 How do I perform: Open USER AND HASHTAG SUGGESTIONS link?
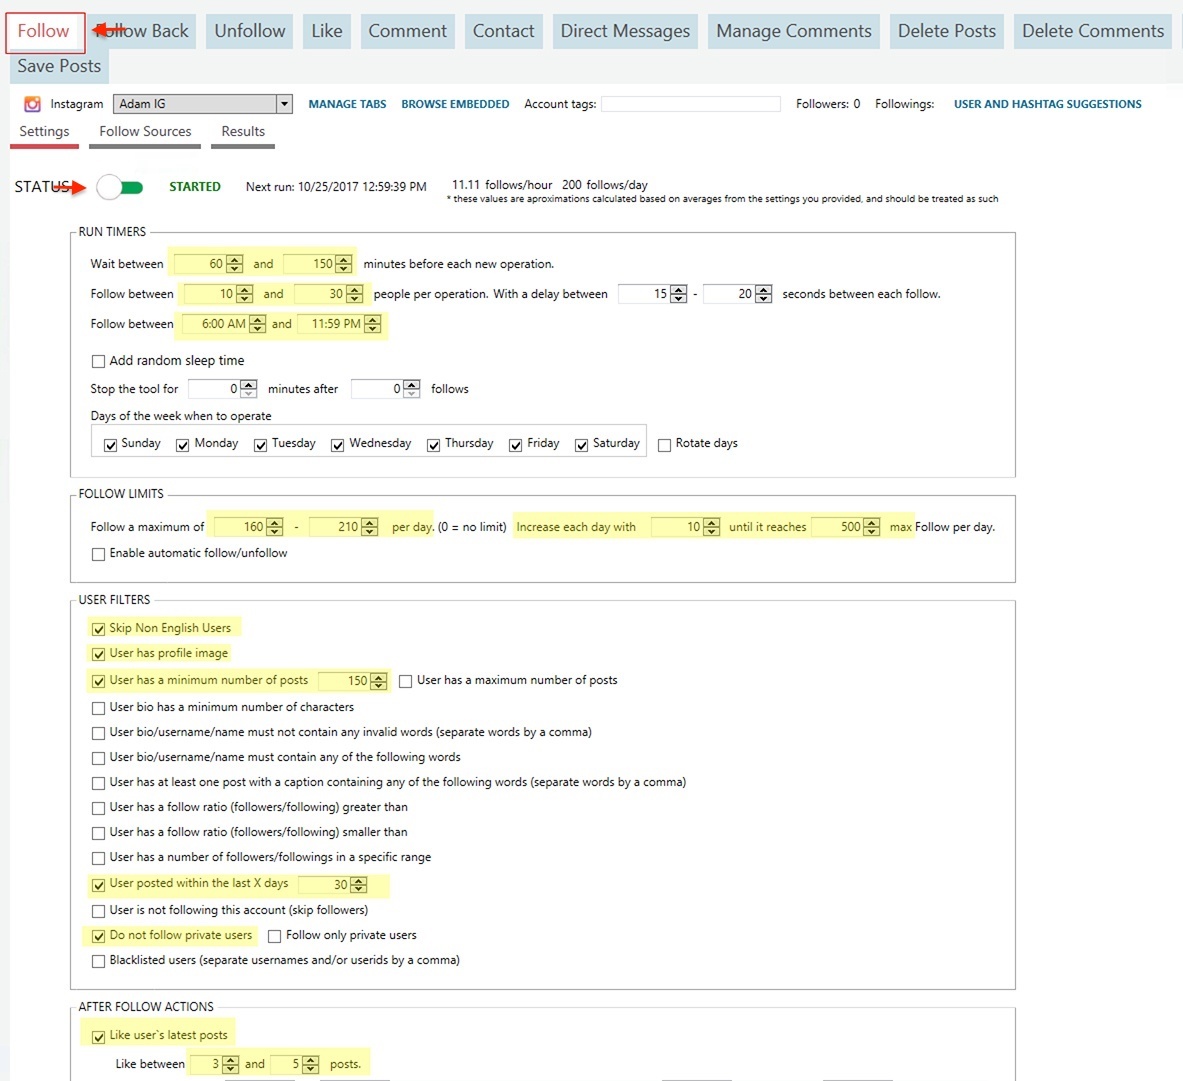pos(1047,104)
